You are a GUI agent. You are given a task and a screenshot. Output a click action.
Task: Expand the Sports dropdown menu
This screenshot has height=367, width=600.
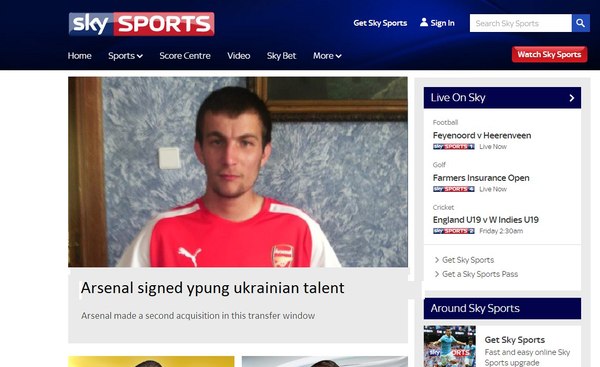[x=125, y=56]
